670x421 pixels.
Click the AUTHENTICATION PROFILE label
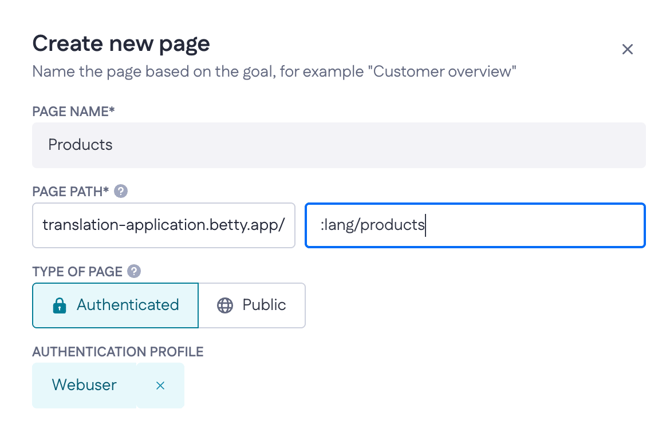click(x=117, y=352)
